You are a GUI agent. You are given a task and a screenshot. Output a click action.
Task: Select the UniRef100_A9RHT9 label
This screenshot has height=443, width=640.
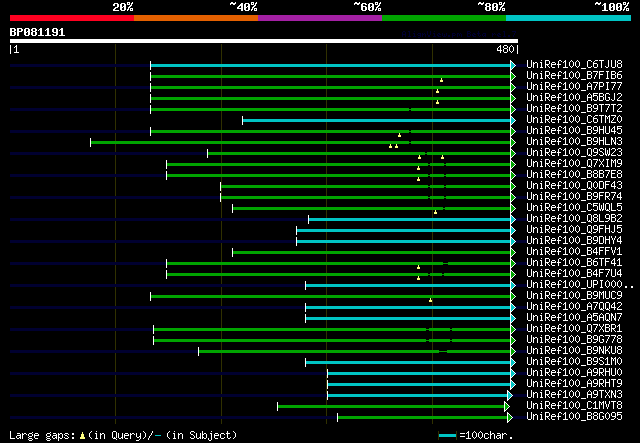tap(574, 384)
